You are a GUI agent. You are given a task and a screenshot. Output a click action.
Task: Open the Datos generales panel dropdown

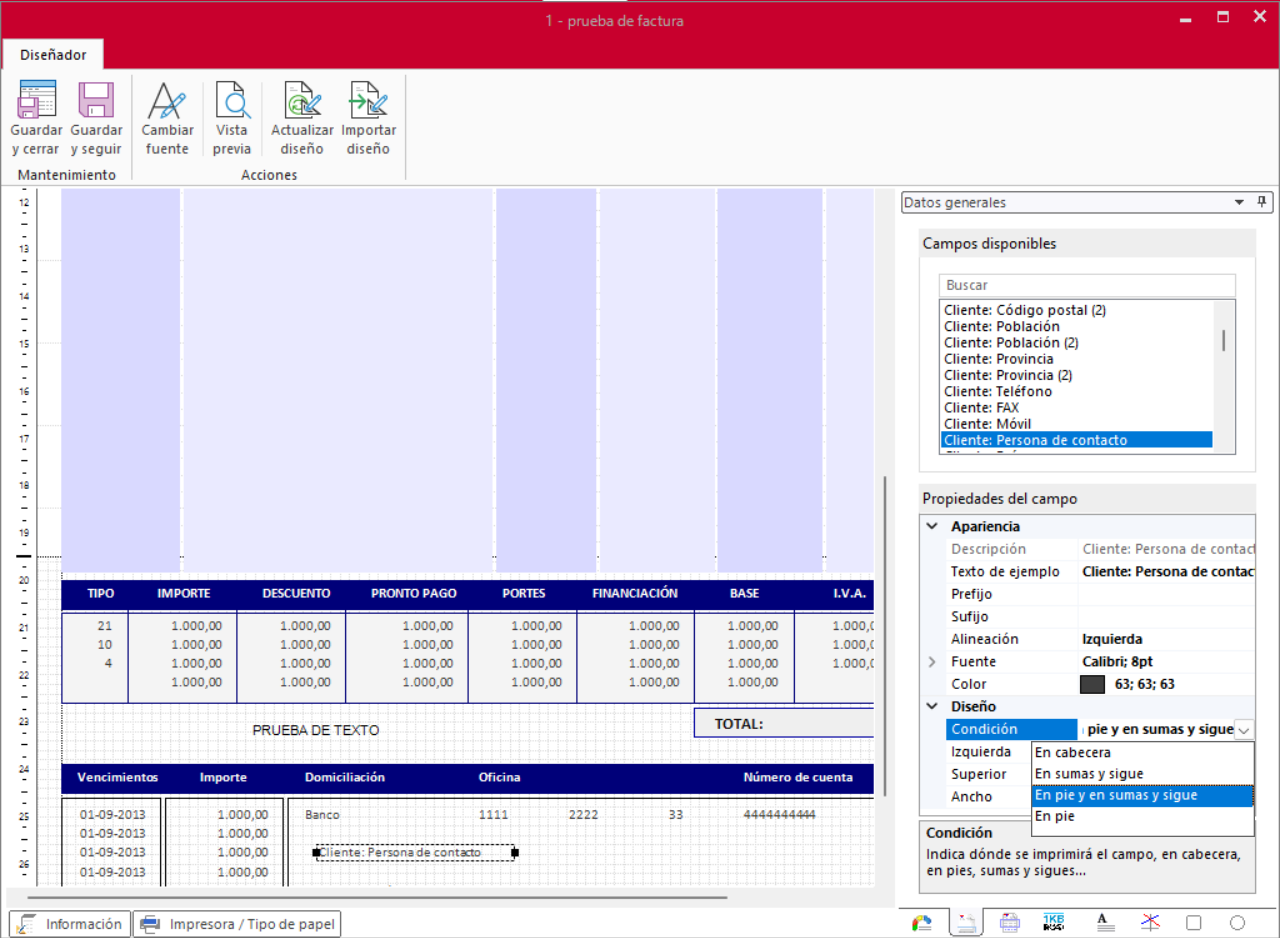(1240, 202)
